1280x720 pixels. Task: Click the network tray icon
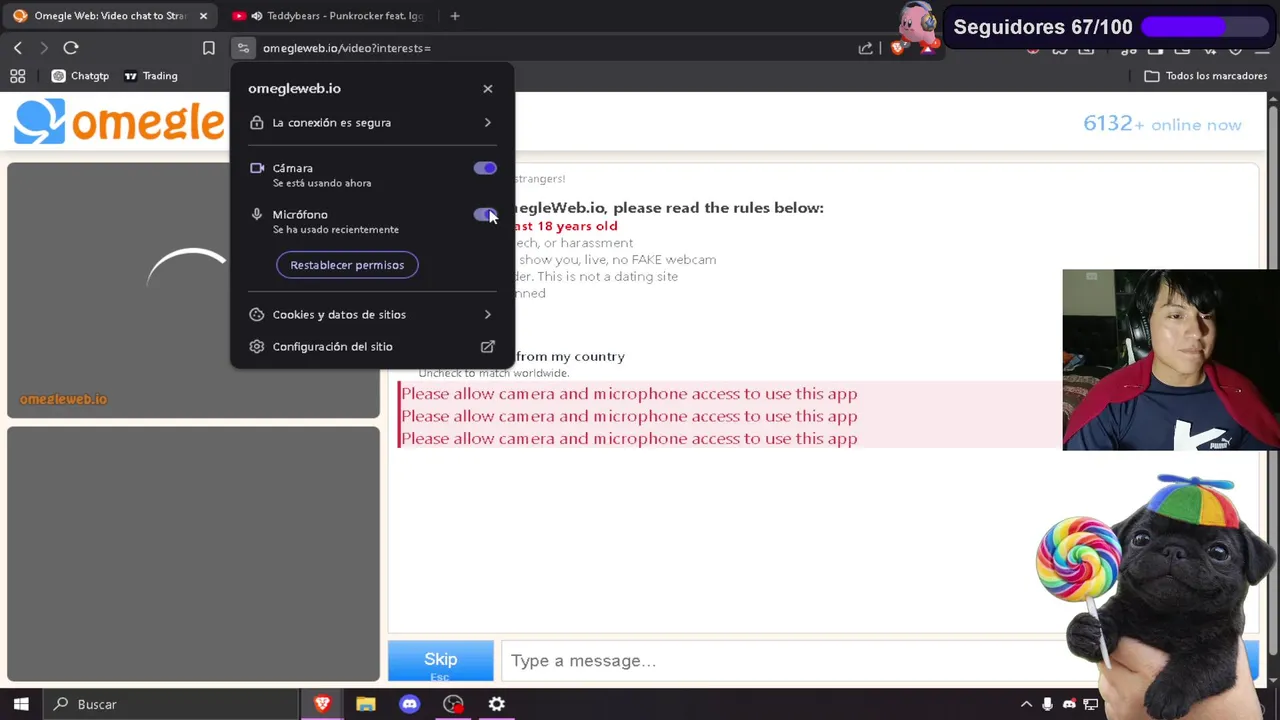pos(1091,704)
